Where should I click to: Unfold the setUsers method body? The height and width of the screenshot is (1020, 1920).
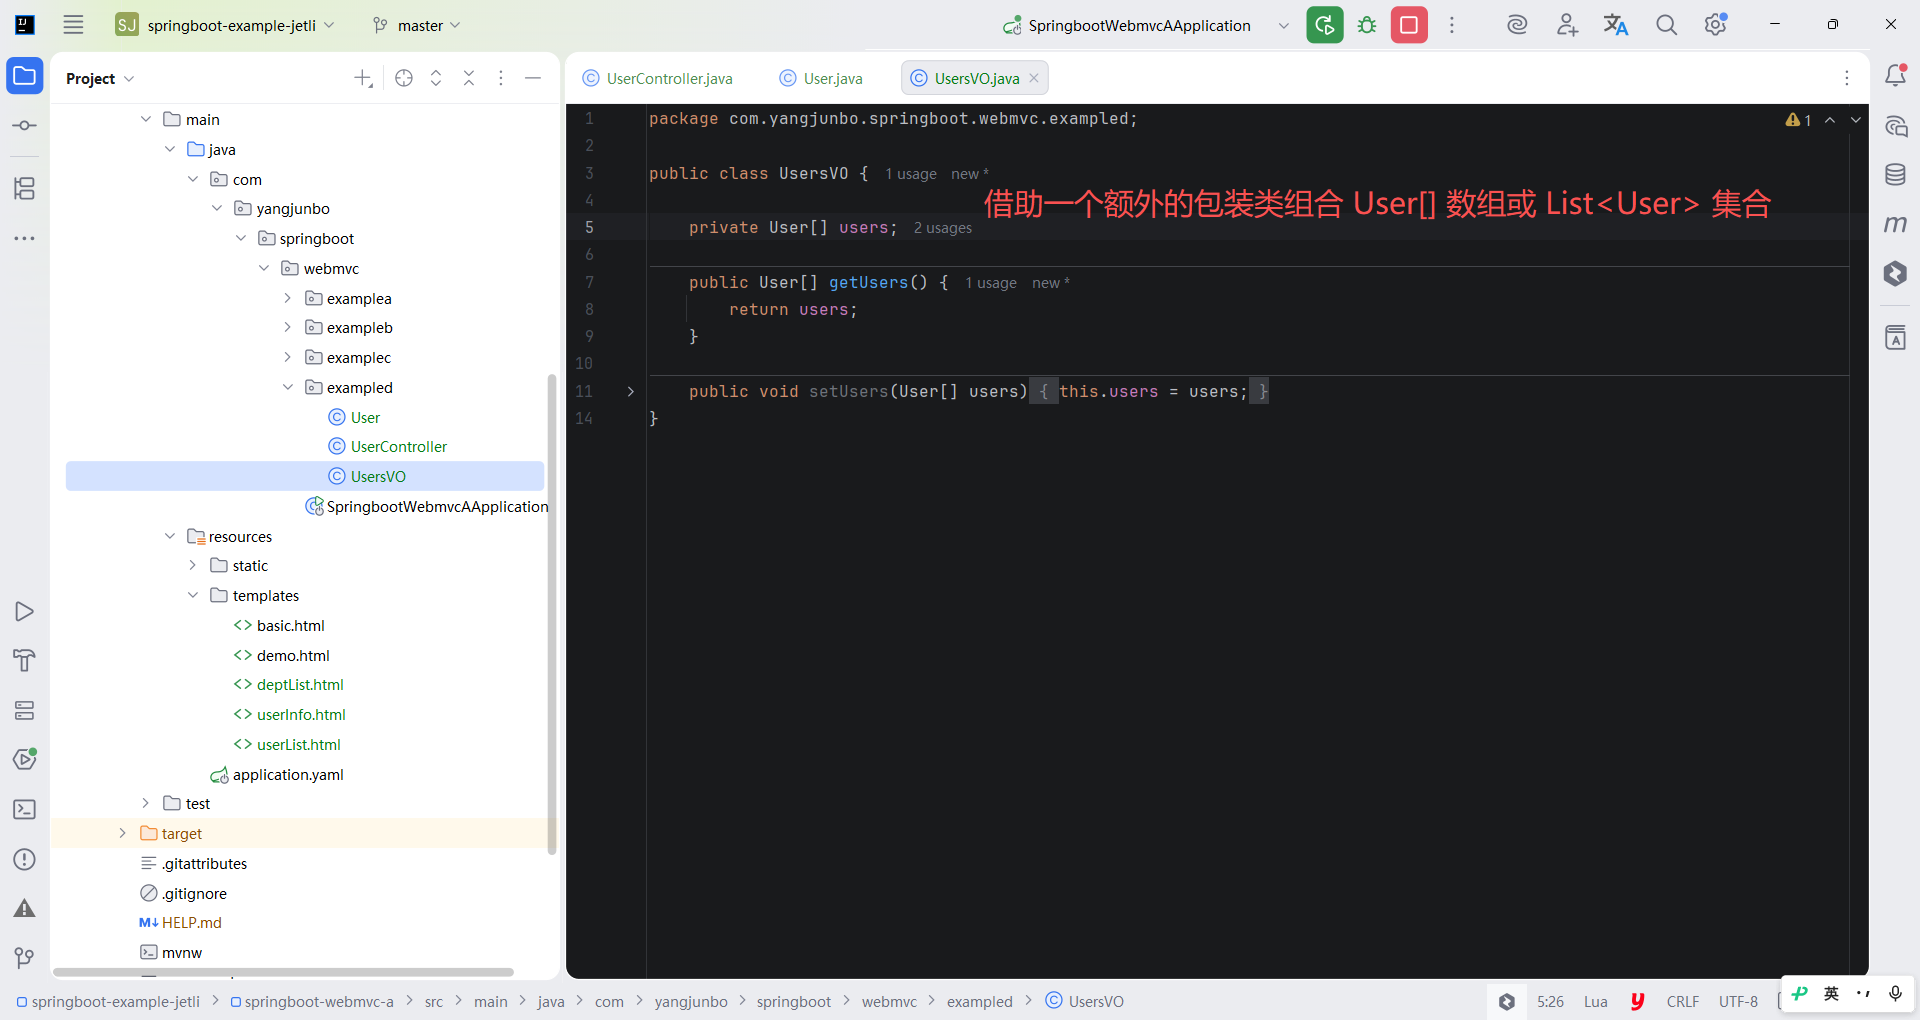630,391
